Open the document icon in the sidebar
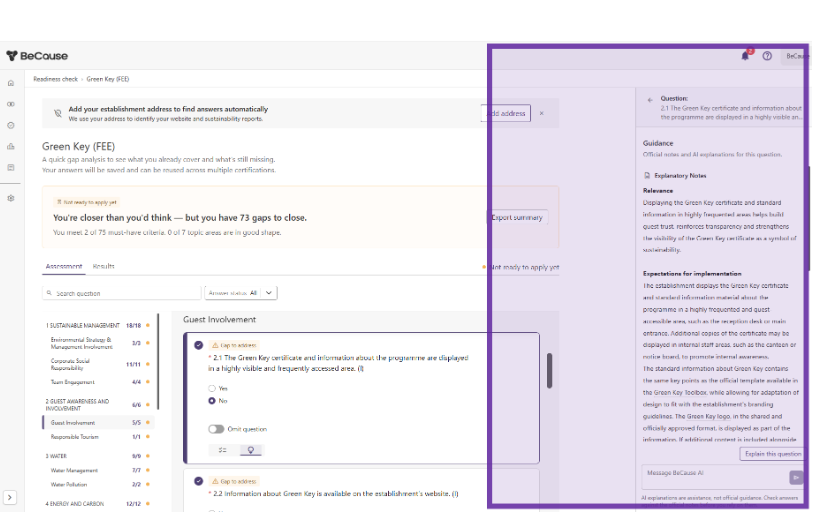 tap(11, 167)
